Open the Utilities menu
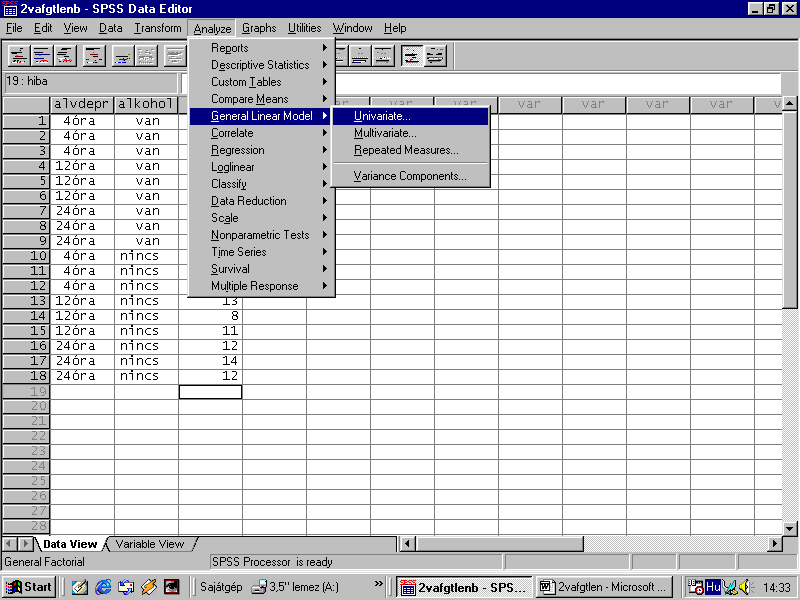This screenshot has width=800, height=600. click(305, 28)
